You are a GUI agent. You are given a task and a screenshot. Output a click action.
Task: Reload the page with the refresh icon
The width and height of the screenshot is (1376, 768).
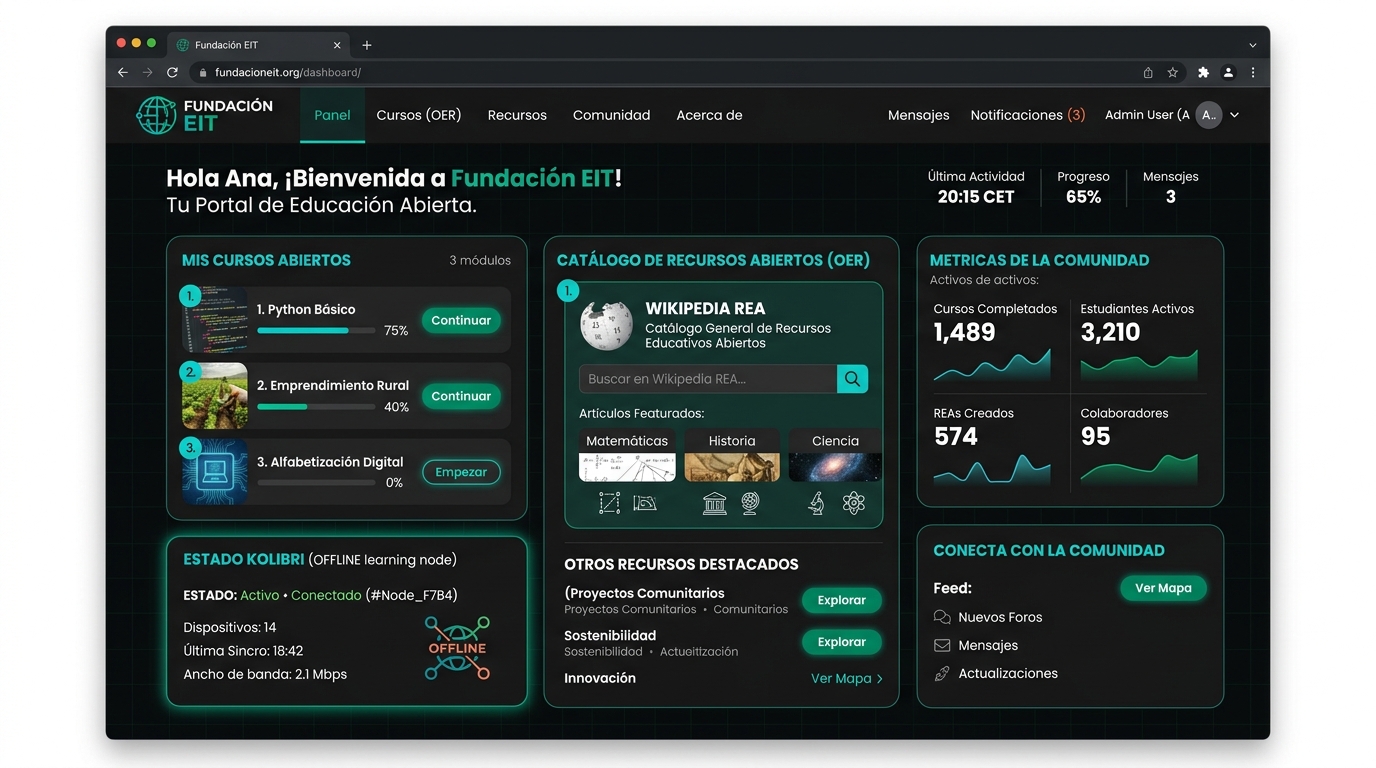[x=172, y=73]
